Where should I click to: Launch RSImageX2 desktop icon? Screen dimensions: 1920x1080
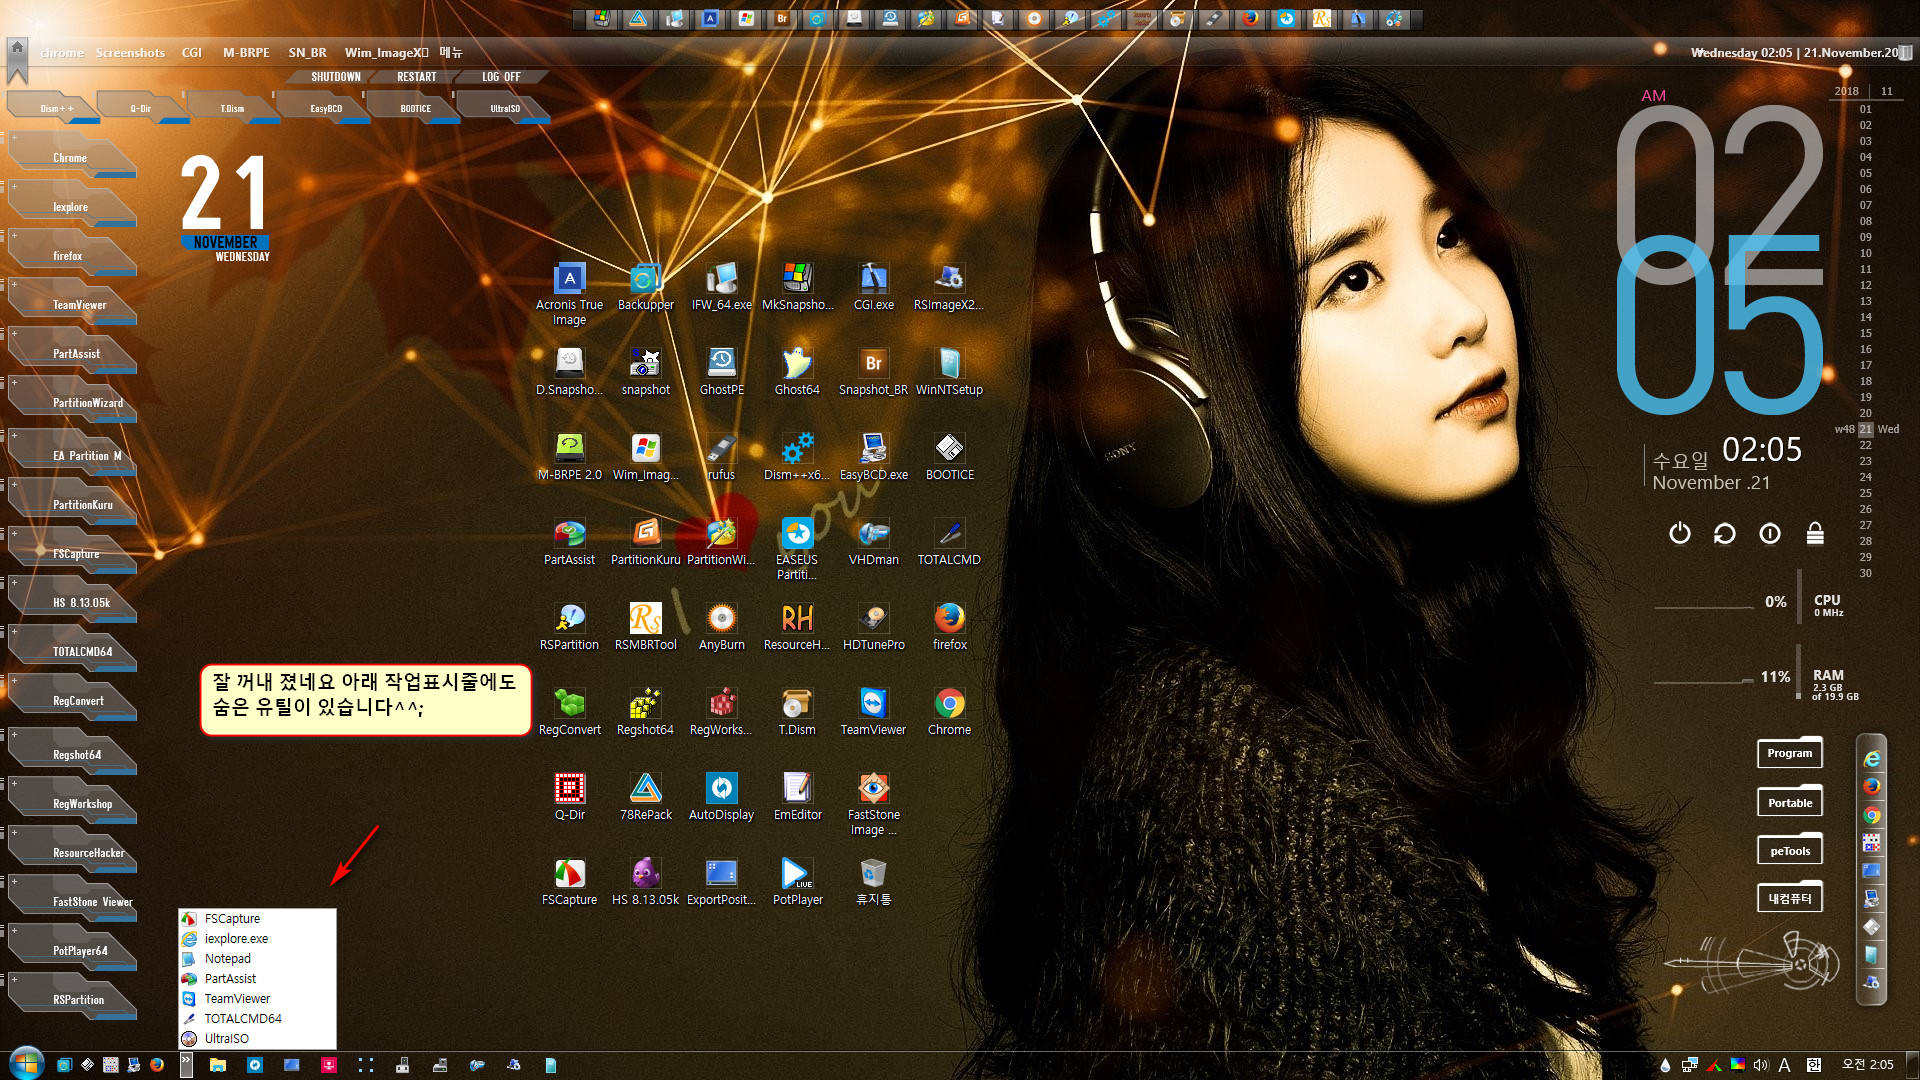[x=949, y=287]
